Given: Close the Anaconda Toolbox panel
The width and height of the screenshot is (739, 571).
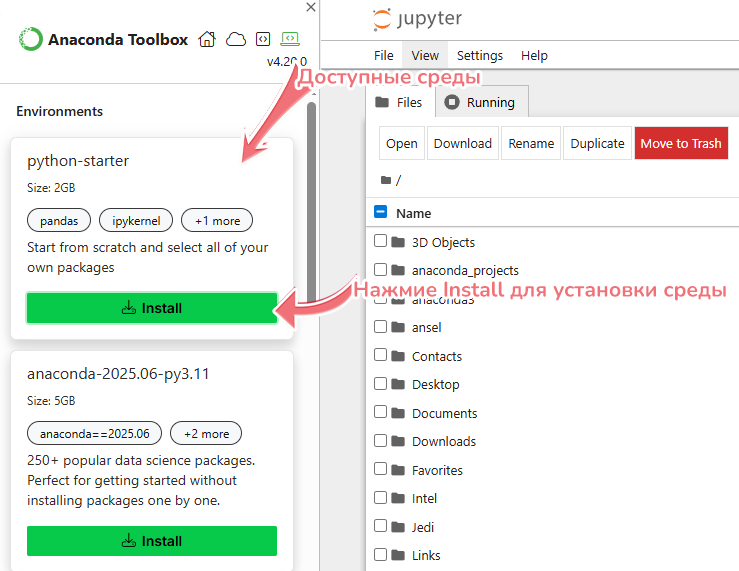Looking at the screenshot, I should pos(311,7).
